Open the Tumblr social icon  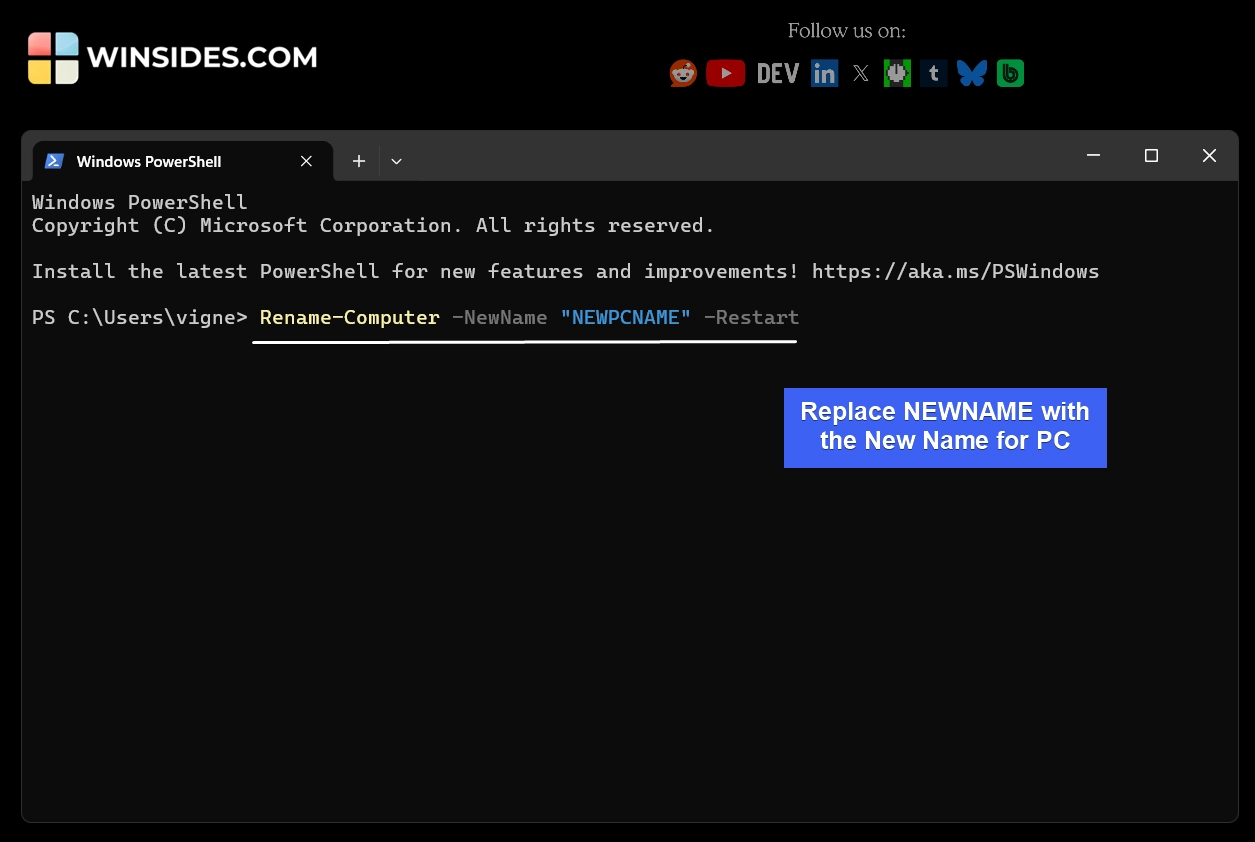[x=933, y=72]
